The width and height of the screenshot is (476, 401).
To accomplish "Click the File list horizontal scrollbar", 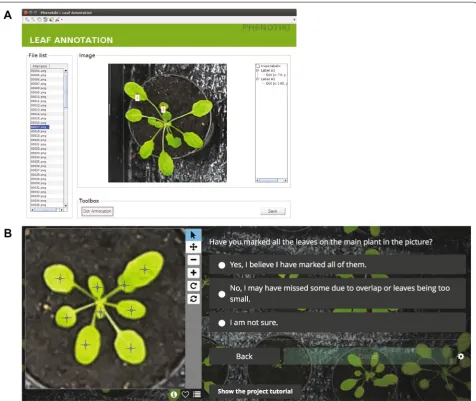I will pyautogui.click(x=47, y=210).
